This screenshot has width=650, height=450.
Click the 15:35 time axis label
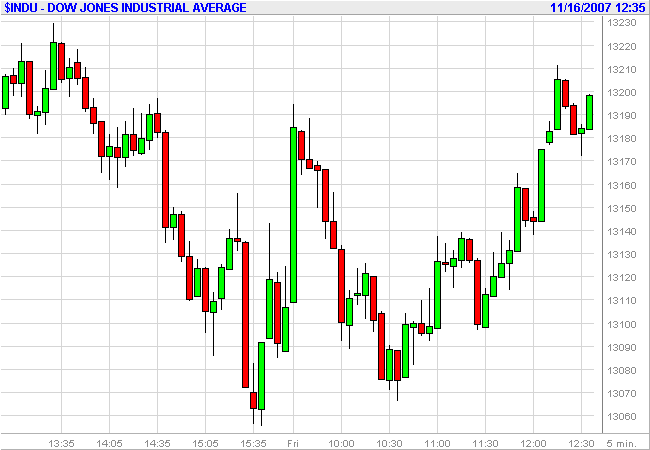tap(253, 444)
